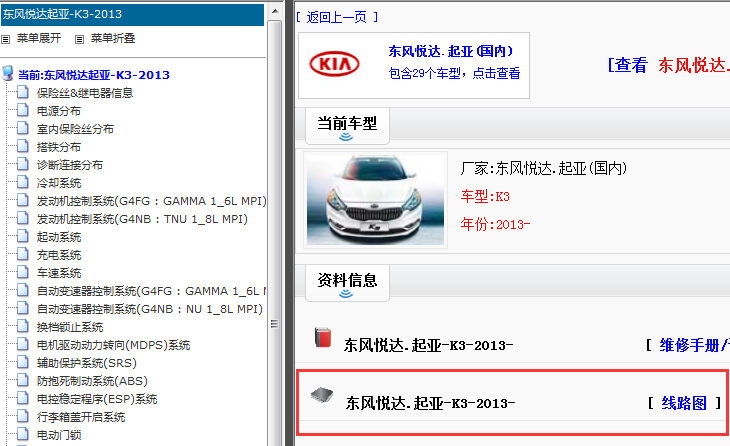Click the KIA logo image
The height and width of the screenshot is (446, 730).
point(334,64)
